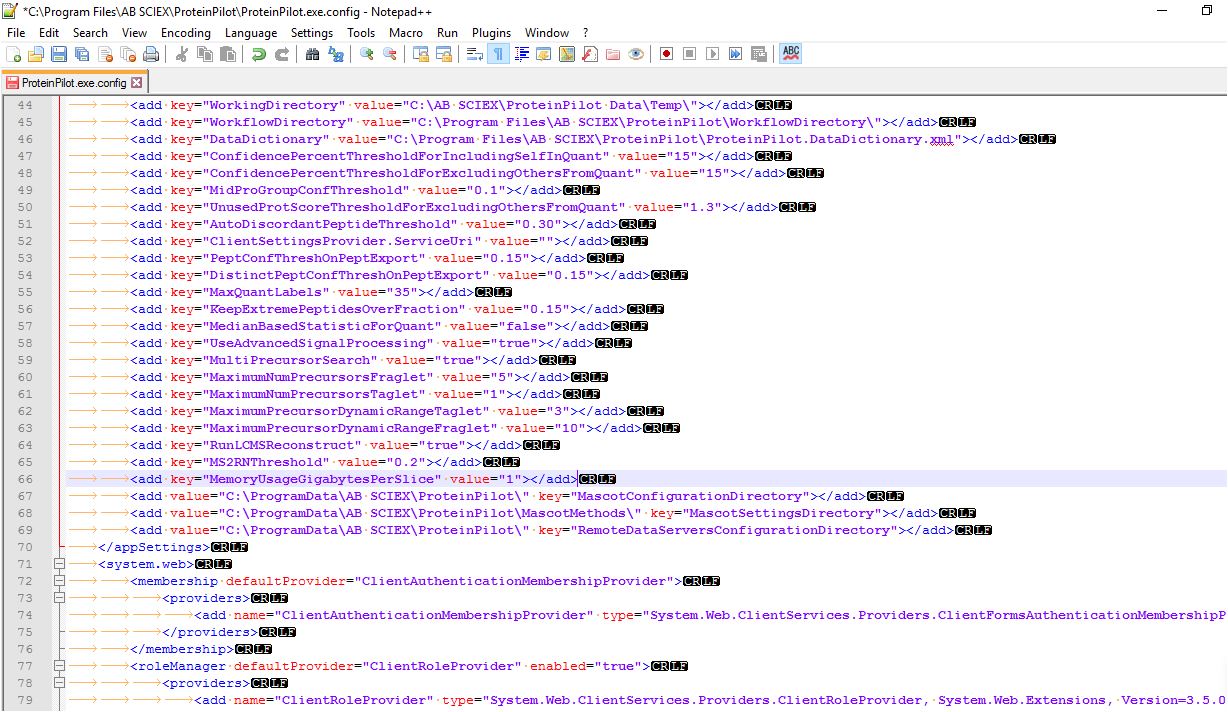Screen dimensions: 1228x712
Task: Toggle synchronized vertical scrolling
Action: [x=421, y=53]
